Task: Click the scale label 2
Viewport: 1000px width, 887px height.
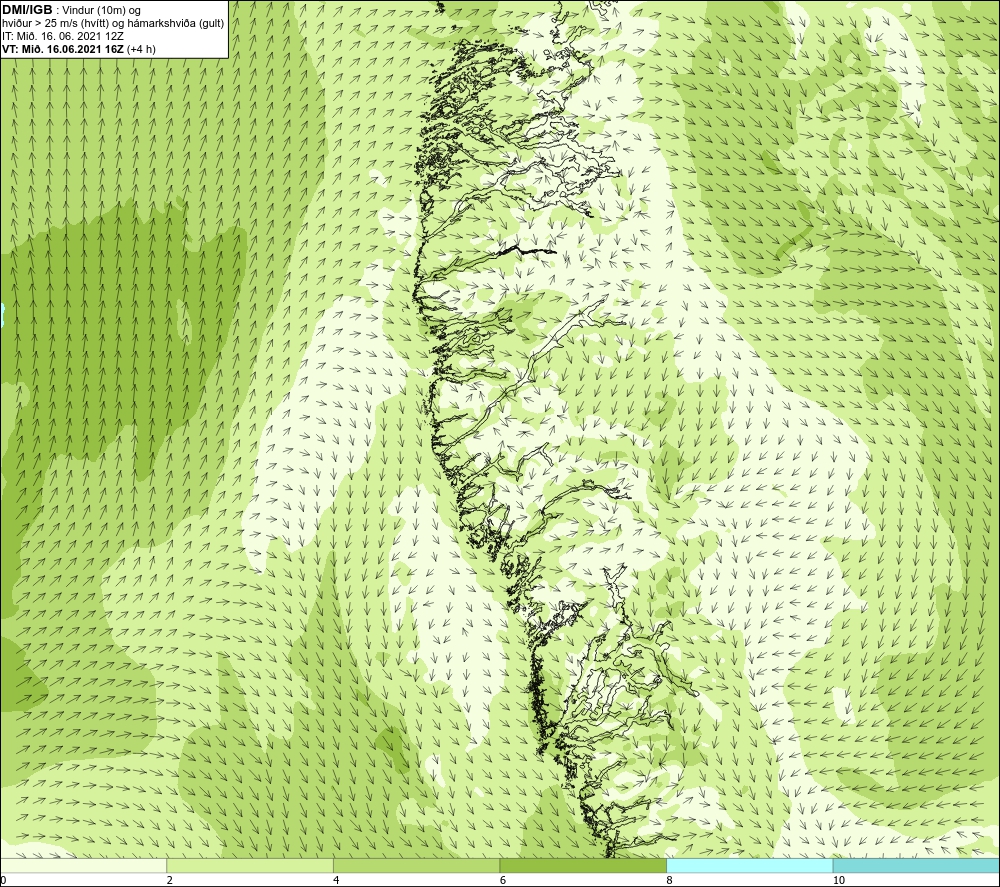Action: pos(169,881)
